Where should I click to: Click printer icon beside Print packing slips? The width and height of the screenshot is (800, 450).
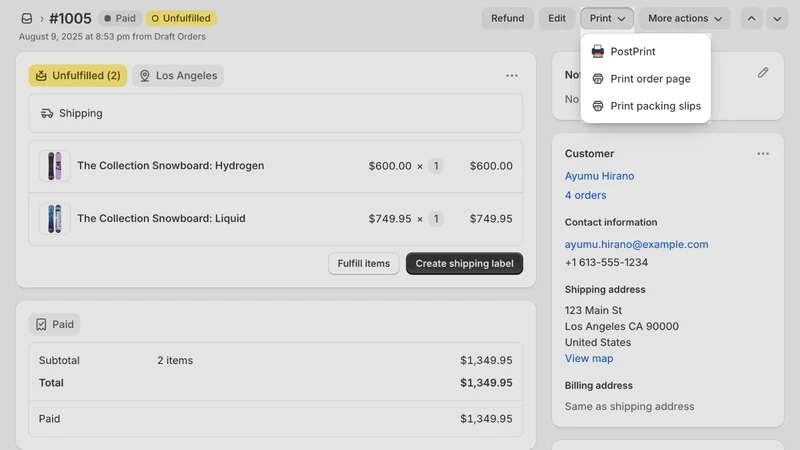[x=597, y=106]
